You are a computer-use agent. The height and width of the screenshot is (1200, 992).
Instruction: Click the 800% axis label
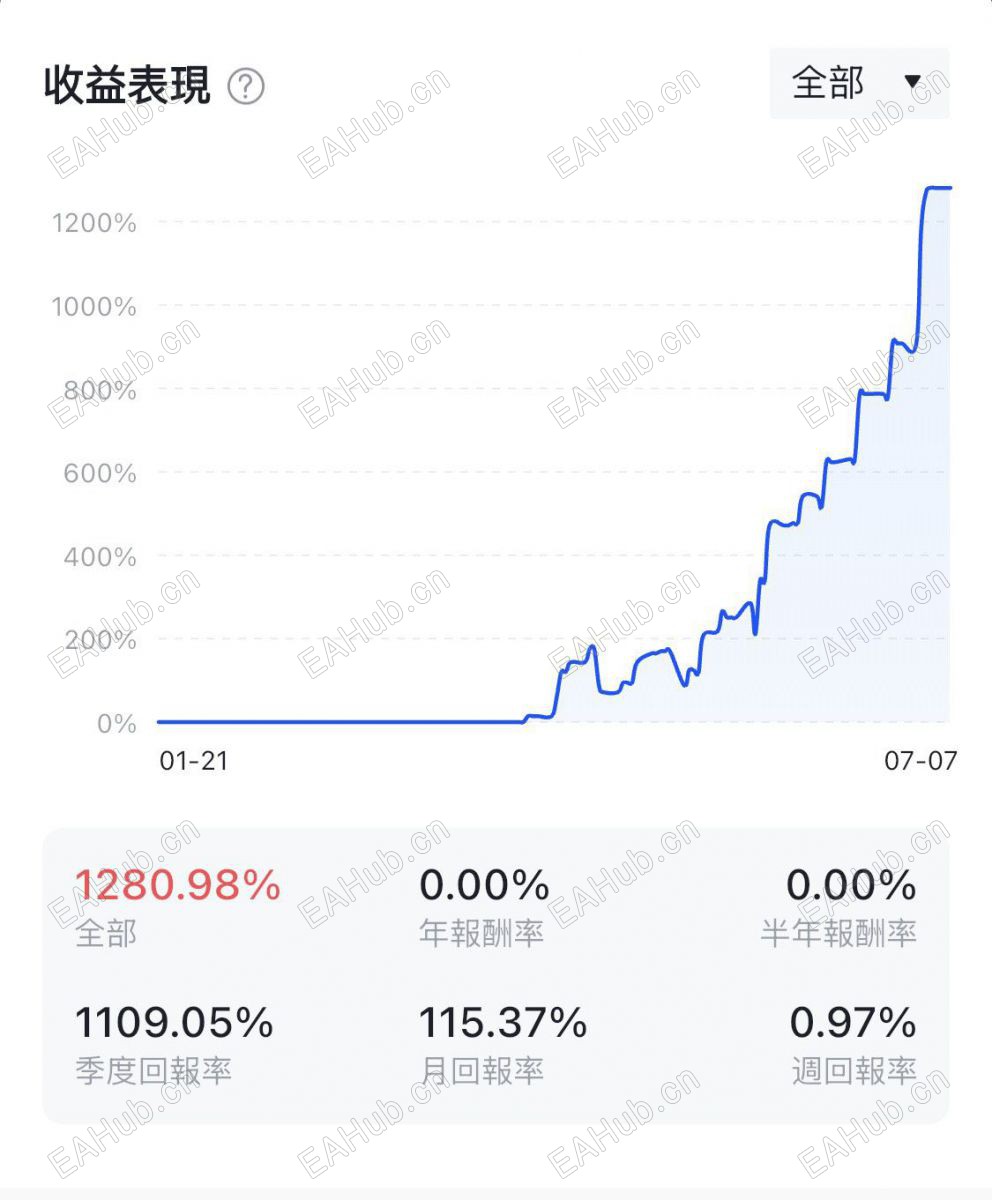point(100,390)
